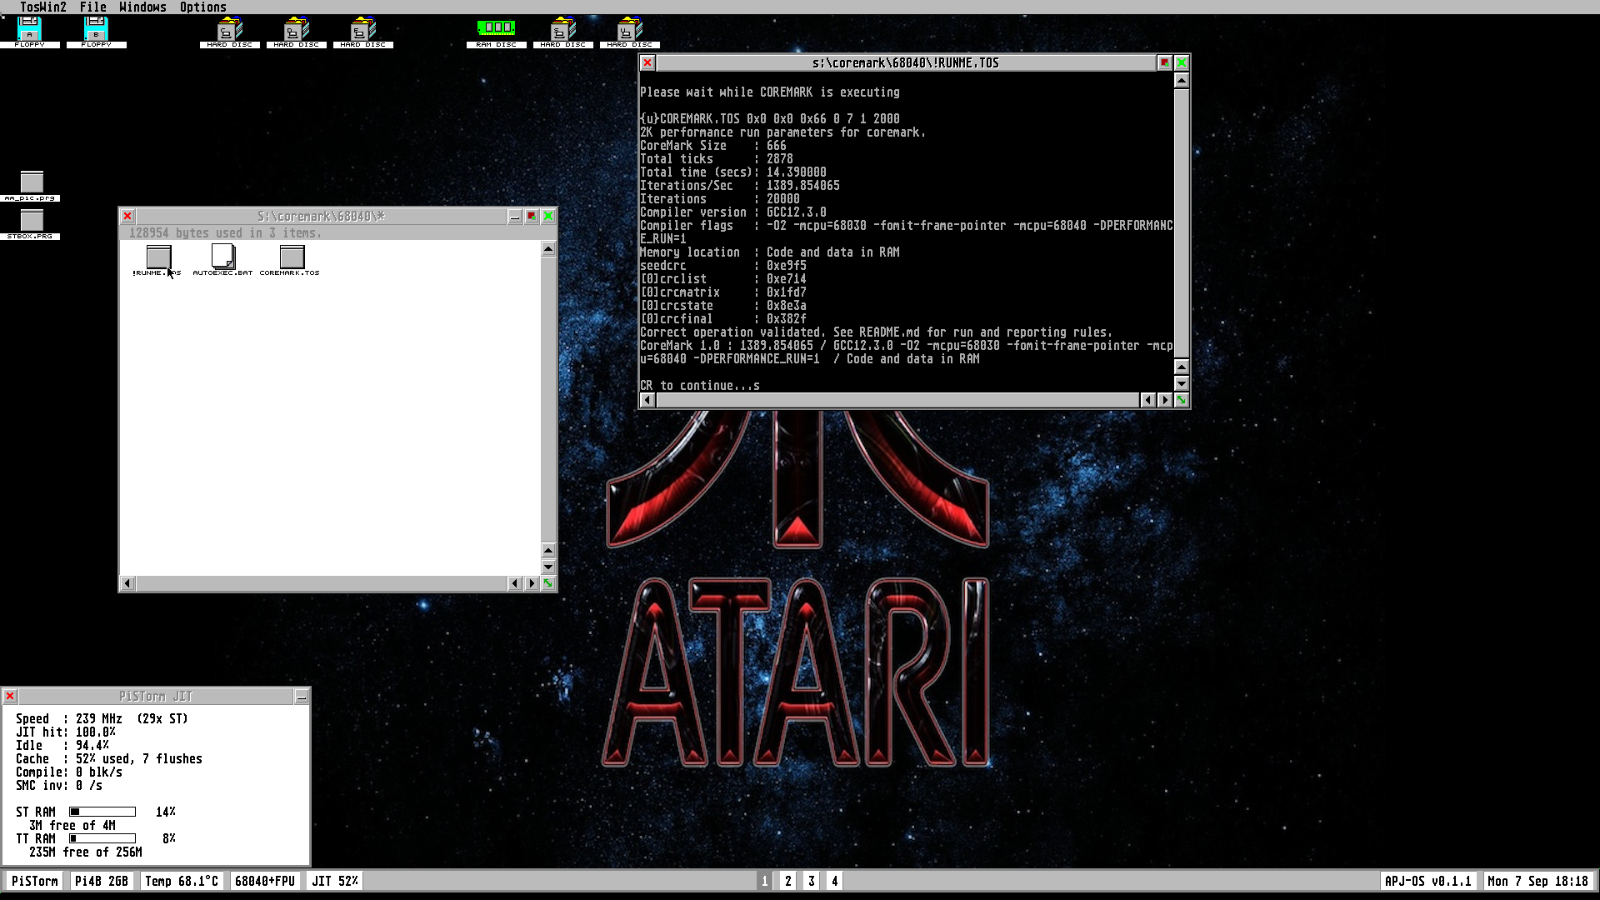Screen dimensions: 1600x900
Task: Click the PiSTorm taskbar label
Action: [x=35, y=881]
